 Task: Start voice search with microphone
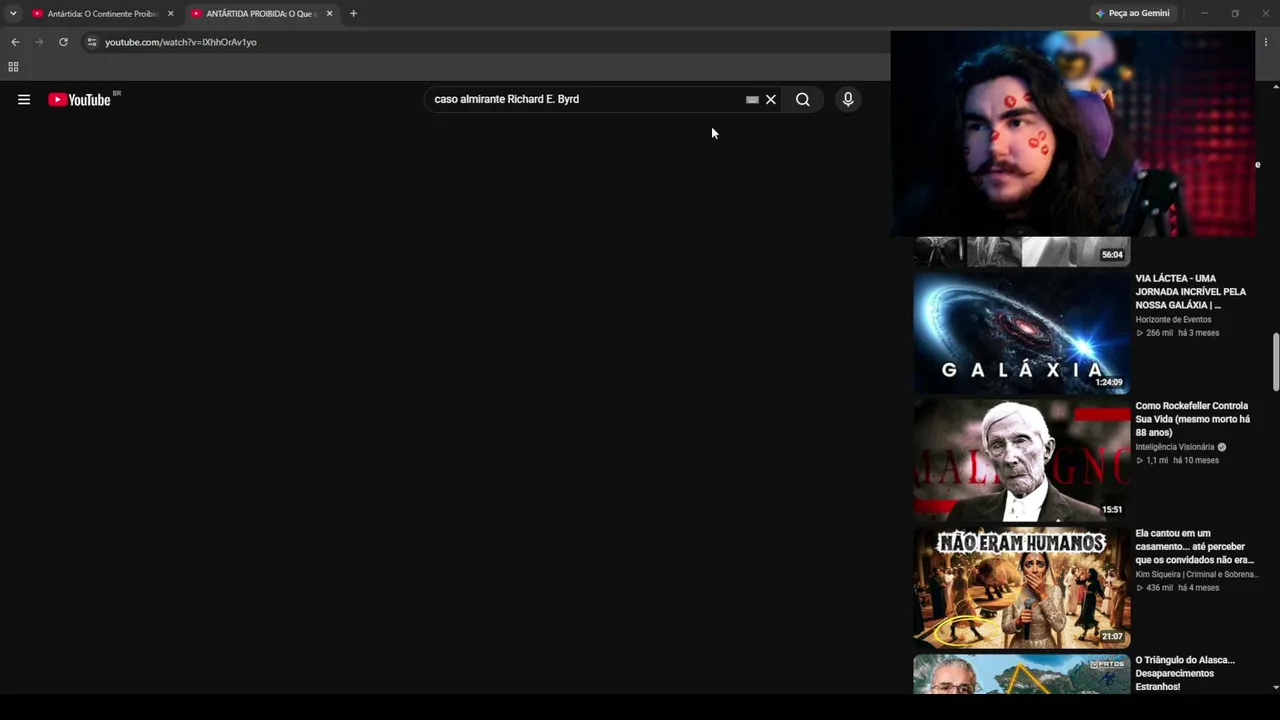pyautogui.click(x=848, y=99)
